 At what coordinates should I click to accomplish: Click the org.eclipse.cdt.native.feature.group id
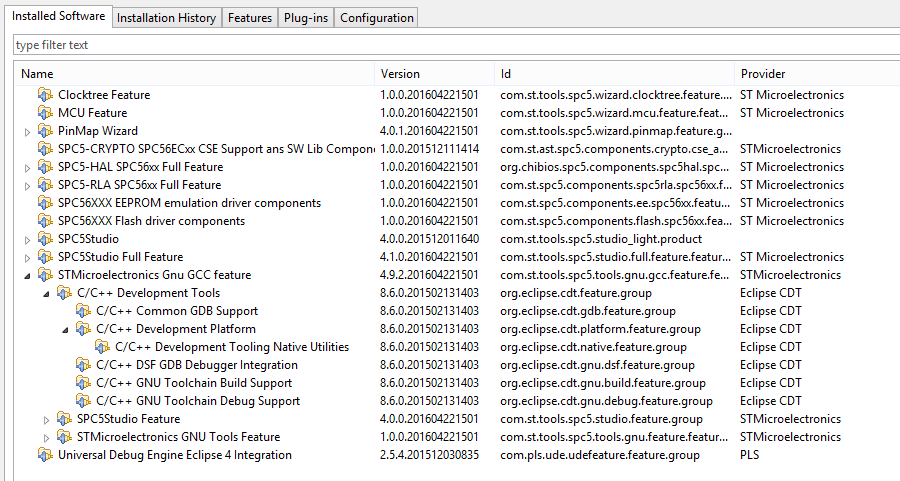tap(593, 347)
